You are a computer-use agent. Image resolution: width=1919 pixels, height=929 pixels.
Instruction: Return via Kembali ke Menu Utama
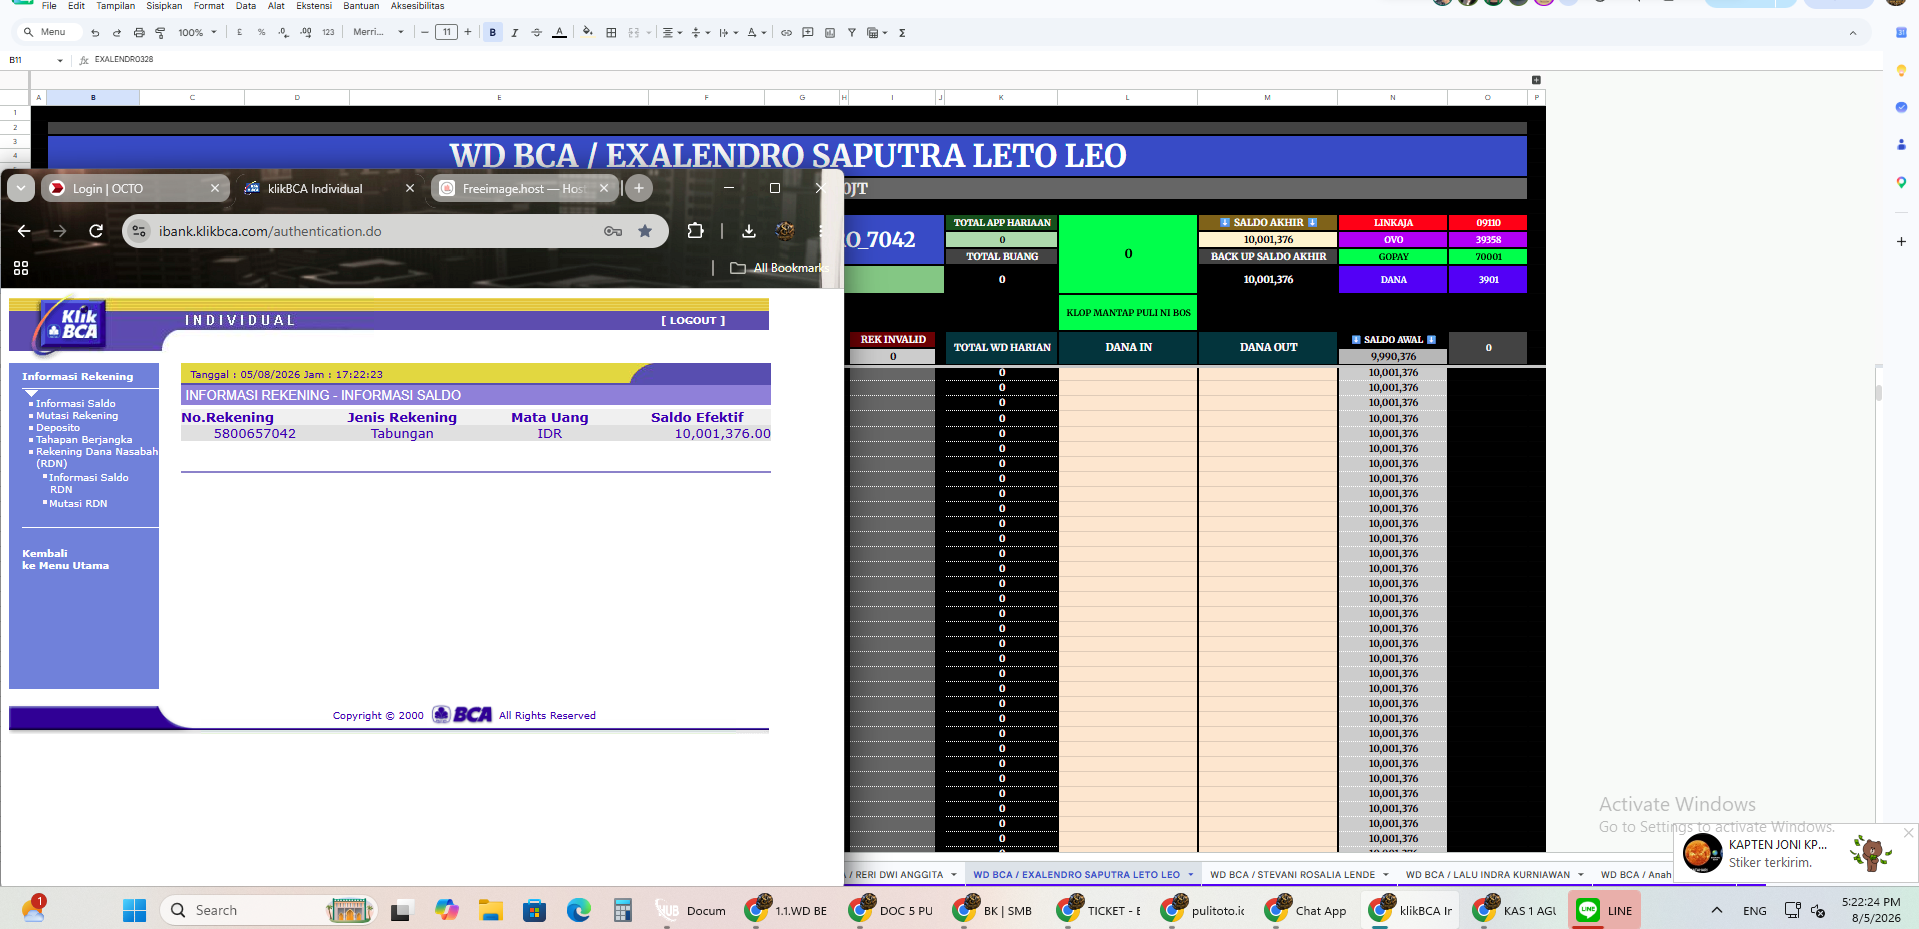(x=65, y=559)
